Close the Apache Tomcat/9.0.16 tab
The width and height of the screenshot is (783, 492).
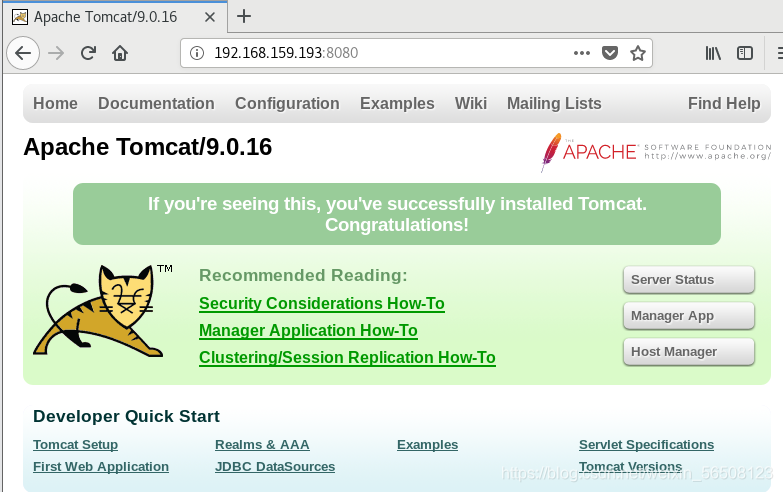point(210,17)
